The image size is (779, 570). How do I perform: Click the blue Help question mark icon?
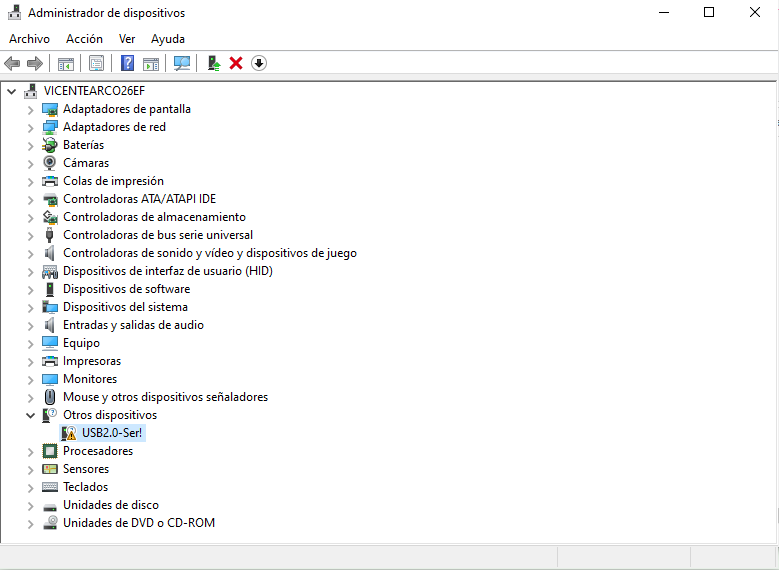[x=128, y=63]
